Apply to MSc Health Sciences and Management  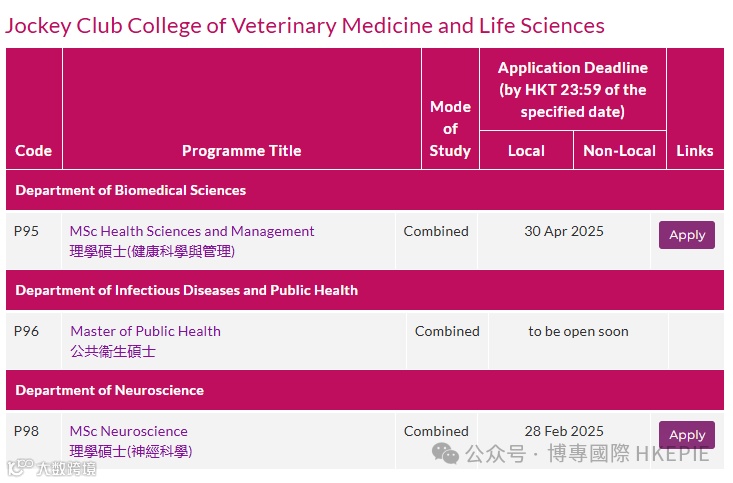(686, 235)
